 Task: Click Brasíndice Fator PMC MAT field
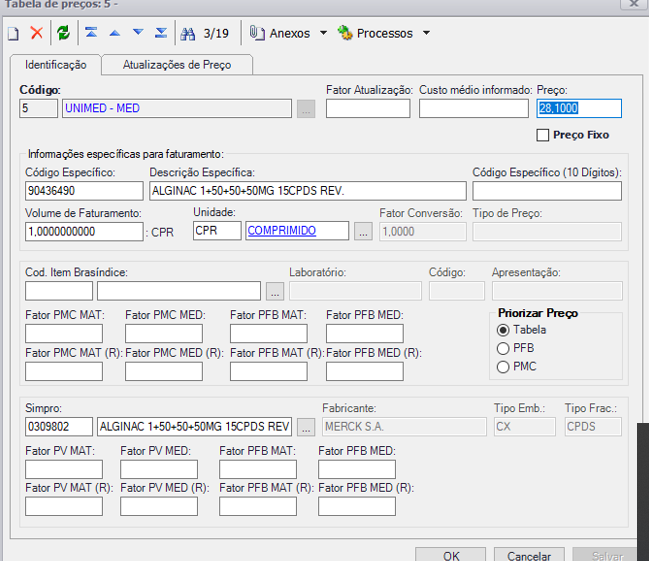pyautogui.click(x=64, y=333)
